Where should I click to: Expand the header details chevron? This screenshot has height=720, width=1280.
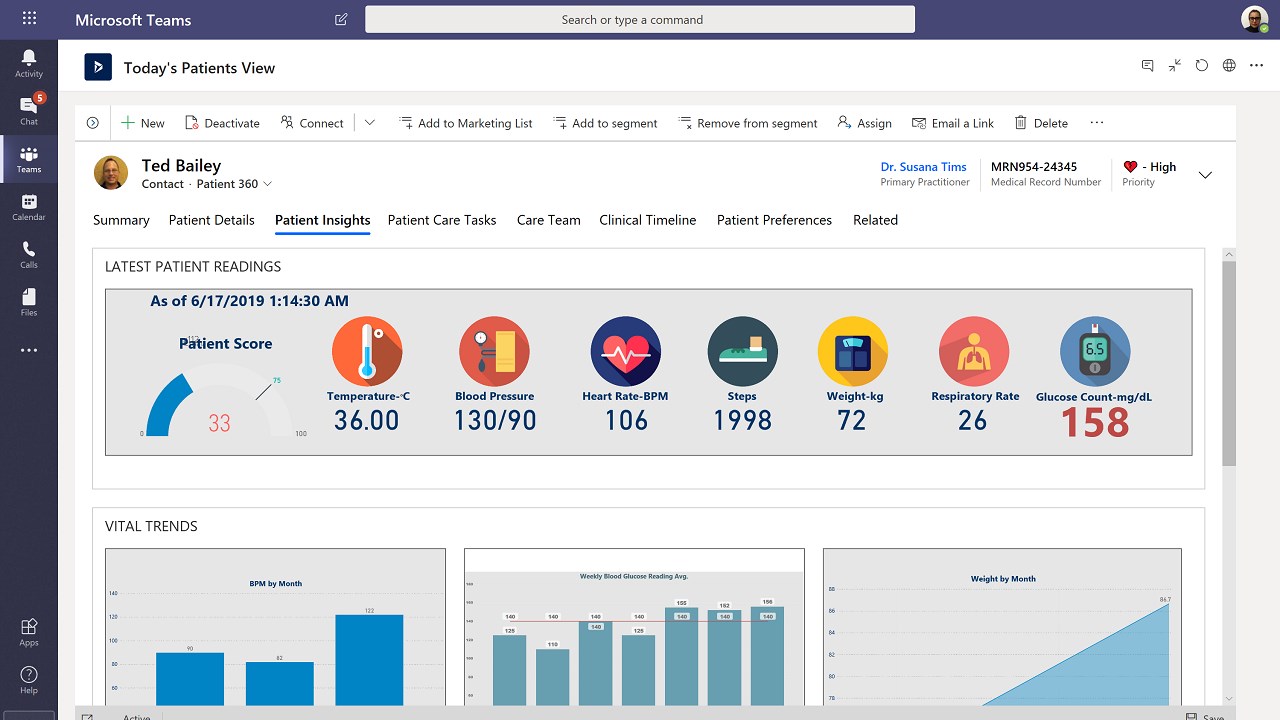1205,175
